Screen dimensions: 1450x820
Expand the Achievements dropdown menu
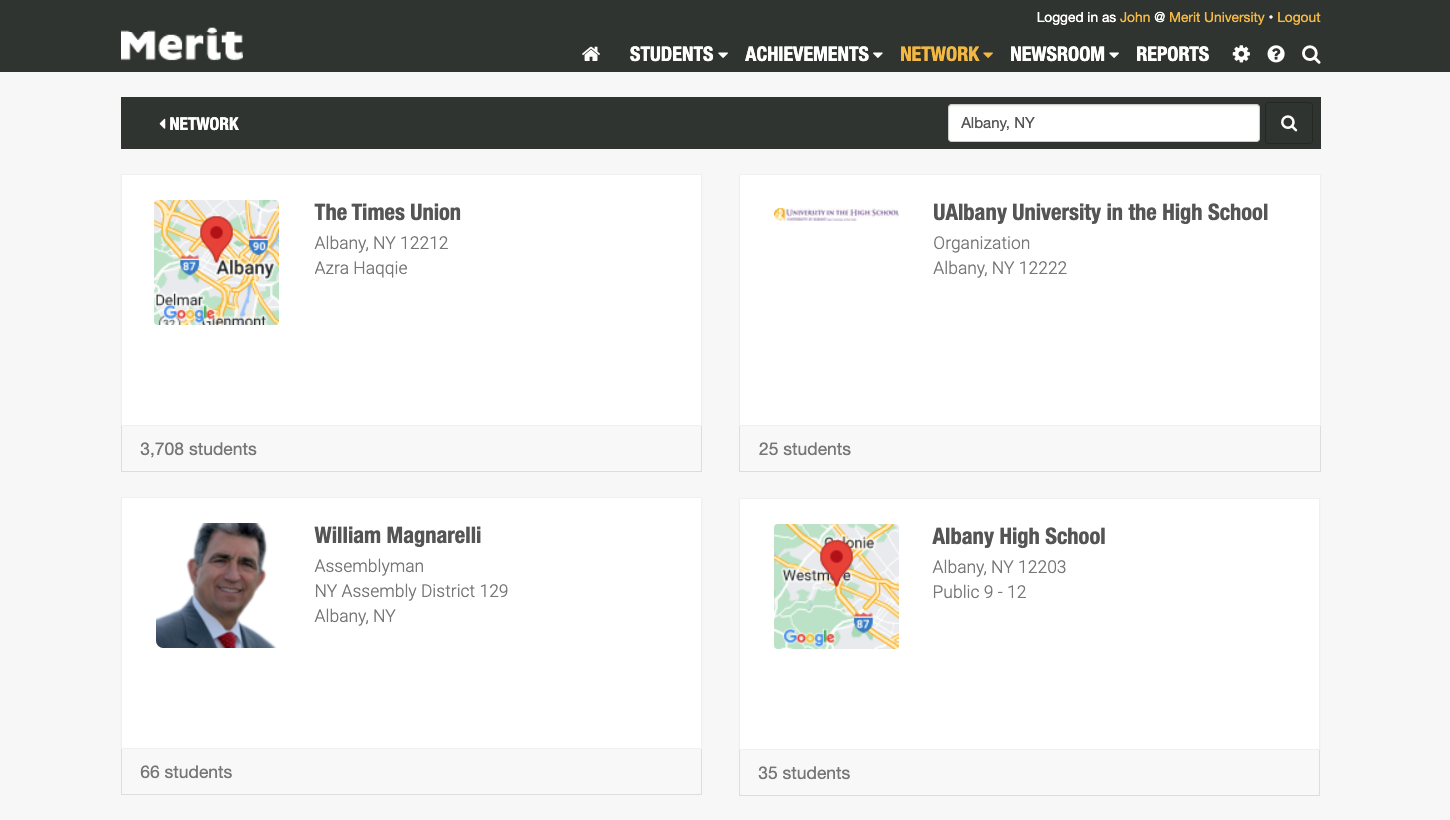click(x=813, y=54)
